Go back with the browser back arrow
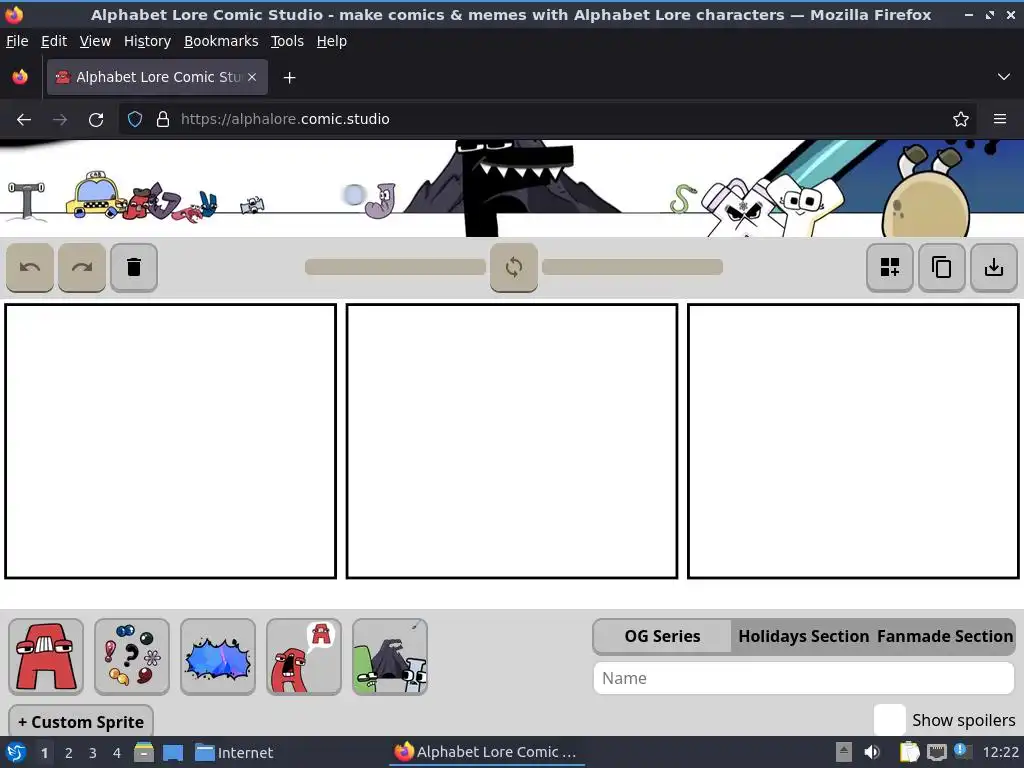The height and width of the screenshot is (768, 1024). [24, 120]
